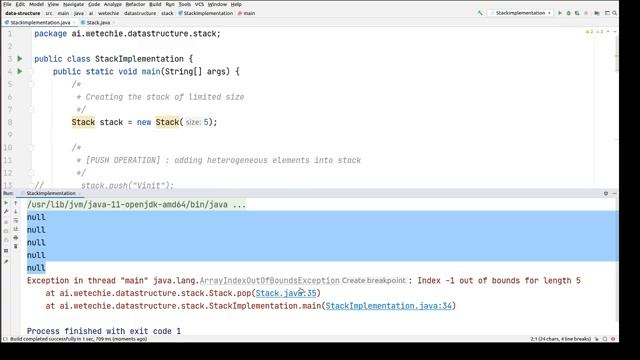Click the Print icon in Run console
Viewport: 640px width, 360px height.
16,238
